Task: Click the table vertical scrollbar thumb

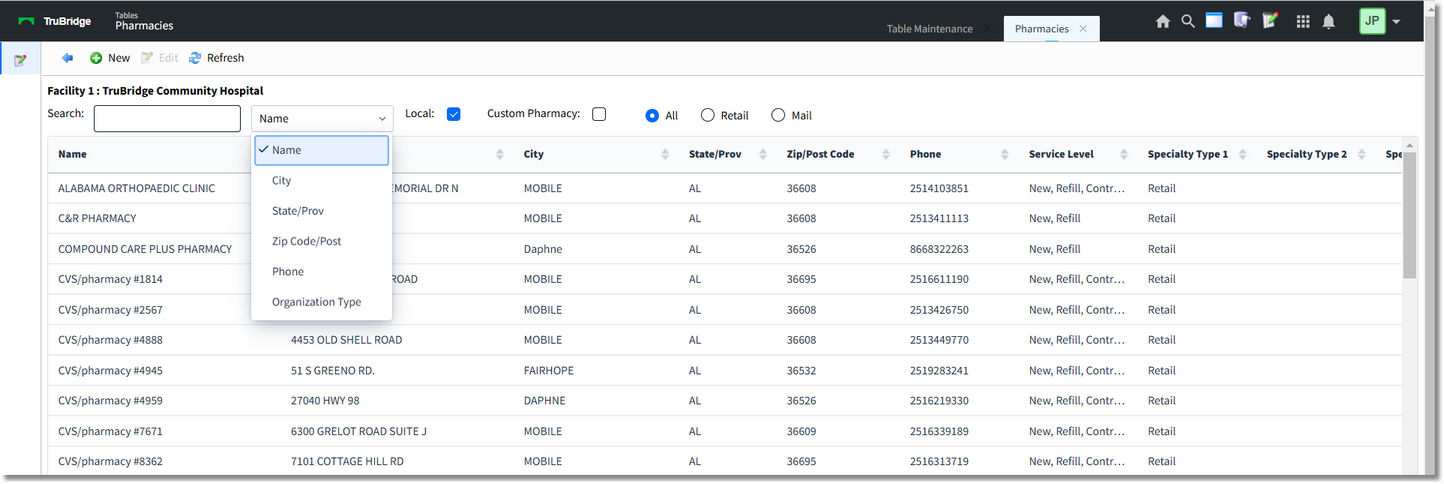Action: click(1409, 215)
